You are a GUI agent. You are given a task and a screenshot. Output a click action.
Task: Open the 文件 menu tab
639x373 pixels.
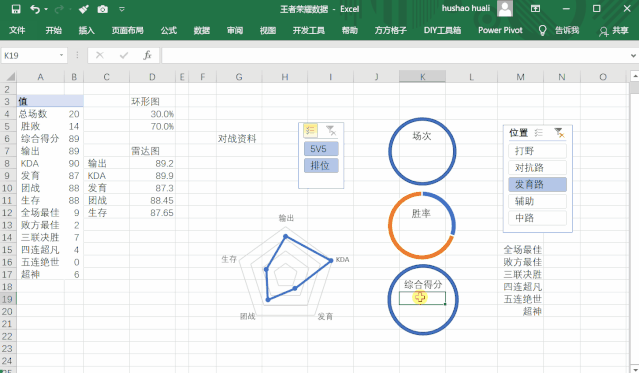pos(17,30)
